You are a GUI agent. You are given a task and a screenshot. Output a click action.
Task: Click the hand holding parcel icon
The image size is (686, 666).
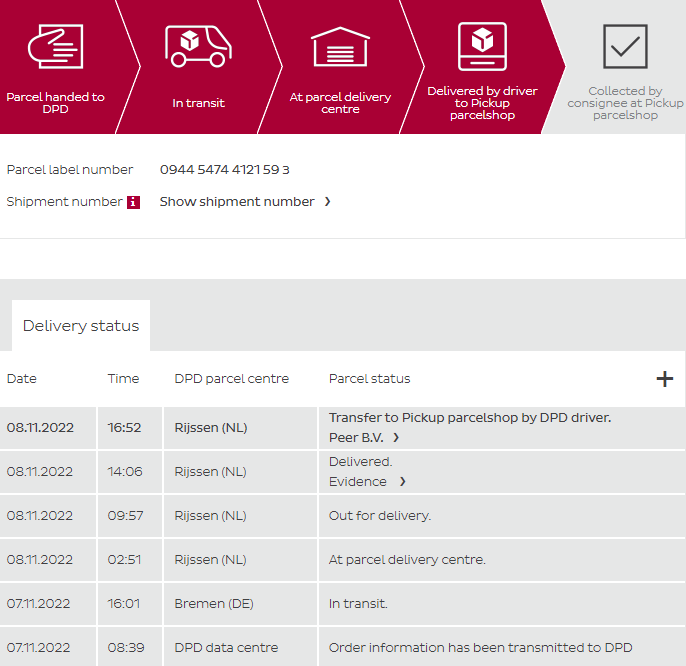pyautogui.click(x=55, y=46)
